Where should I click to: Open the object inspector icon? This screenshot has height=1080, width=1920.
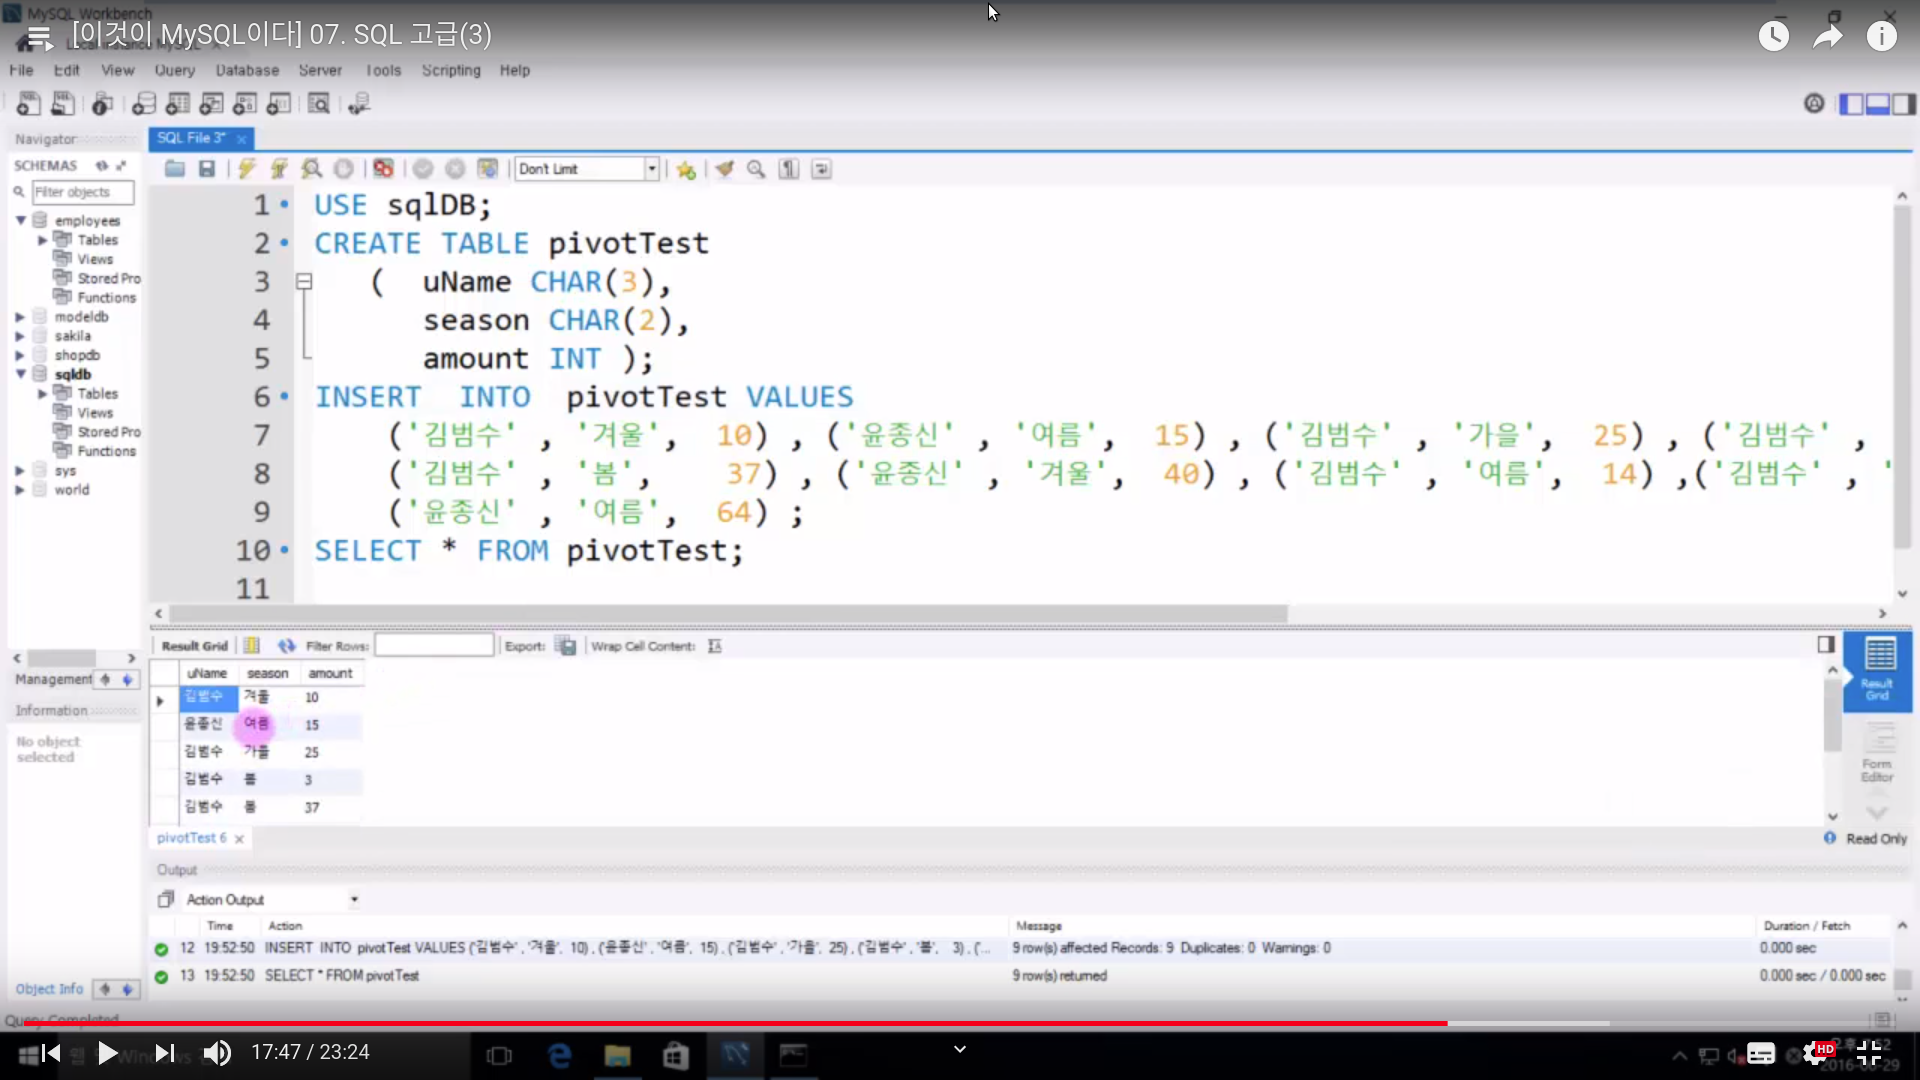click(x=102, y=103)
